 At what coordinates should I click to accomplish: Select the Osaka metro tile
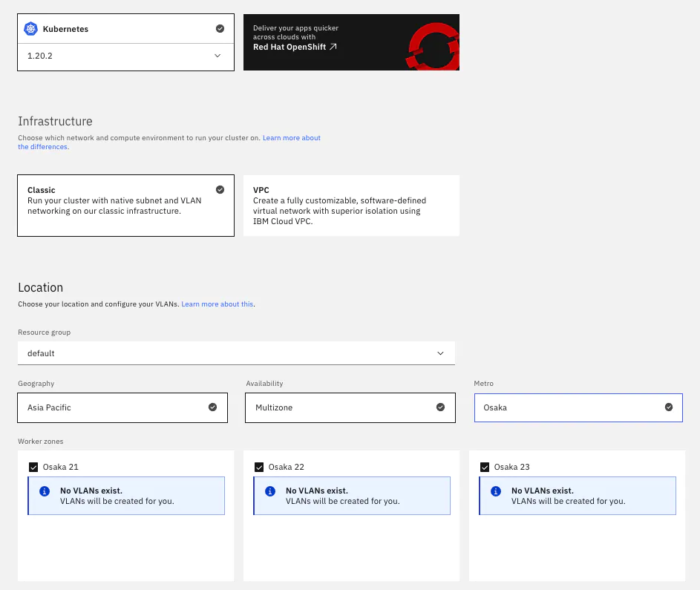click(x=578, y=407)
